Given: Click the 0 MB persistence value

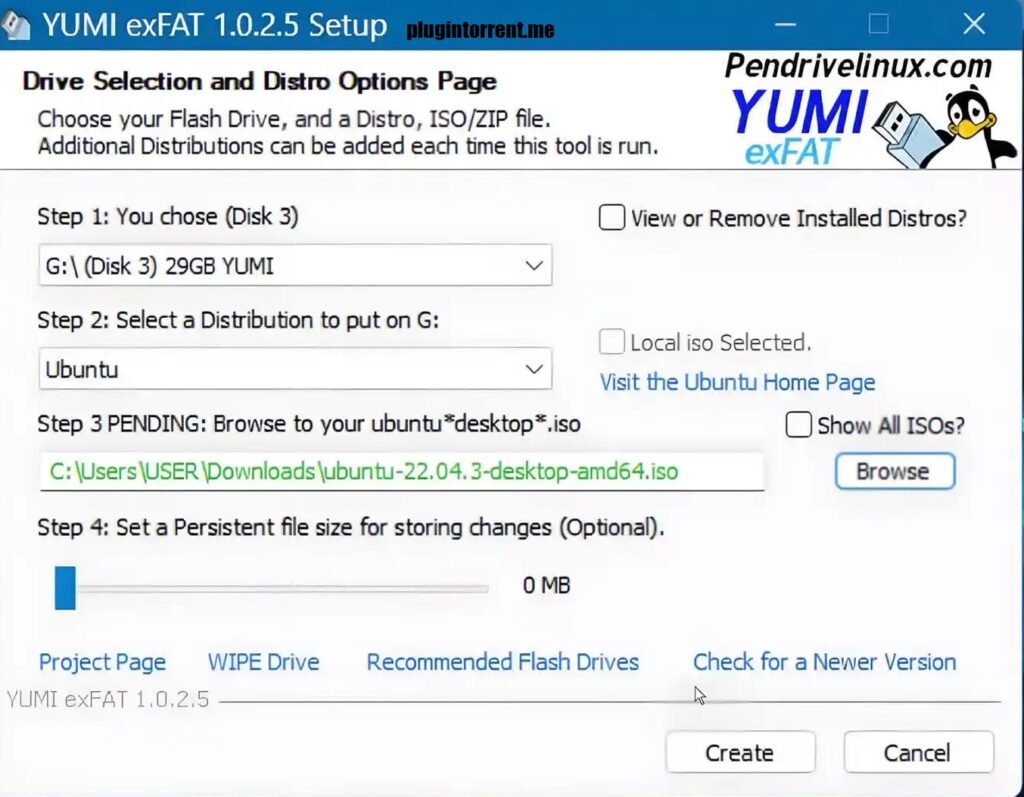Looking at the screenshot, I should (x=547, y=585).
